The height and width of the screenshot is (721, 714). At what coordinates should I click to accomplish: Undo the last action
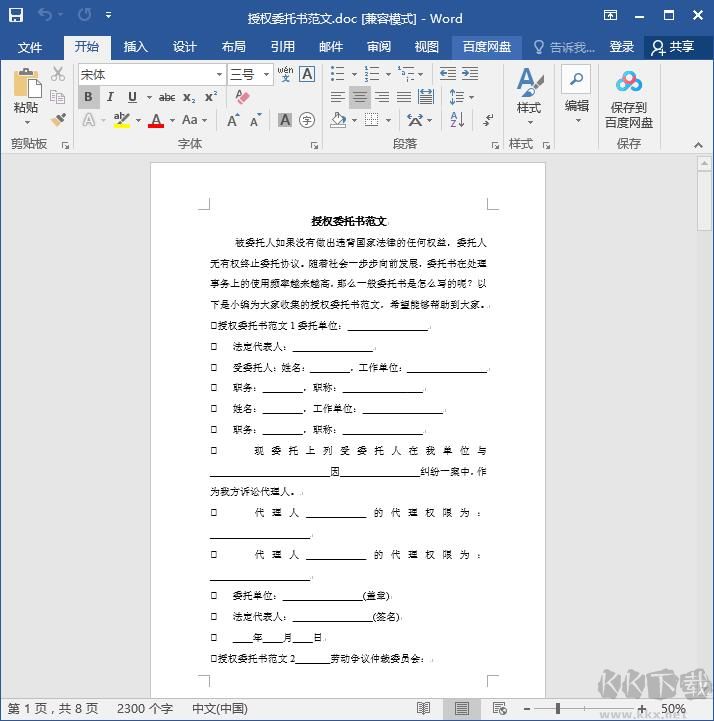pyautogui.click(x=45, y=15)
